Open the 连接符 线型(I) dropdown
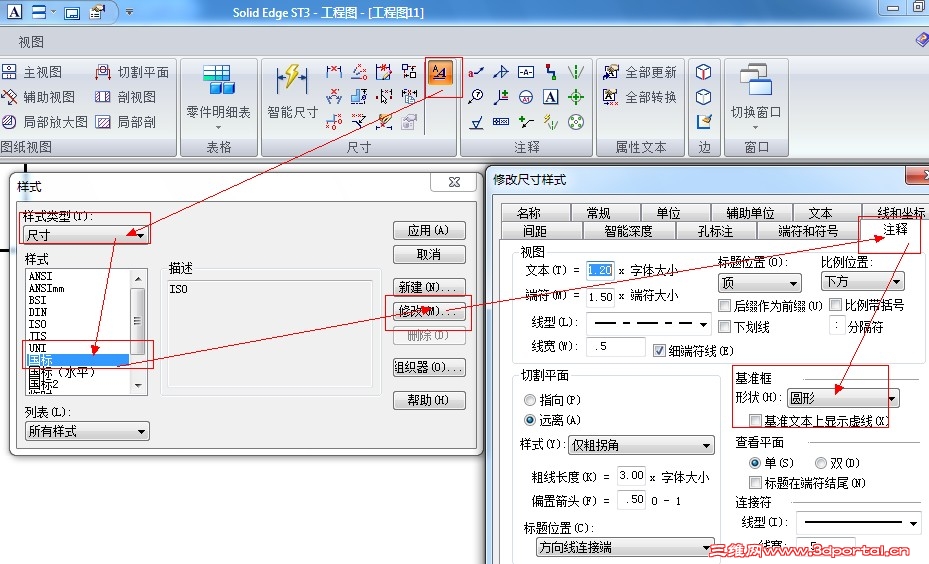This screenshot has width=929, height=564. (859, 523)
